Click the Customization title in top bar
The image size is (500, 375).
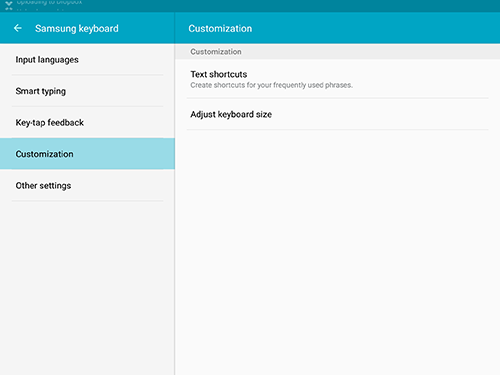coord(220,28)
